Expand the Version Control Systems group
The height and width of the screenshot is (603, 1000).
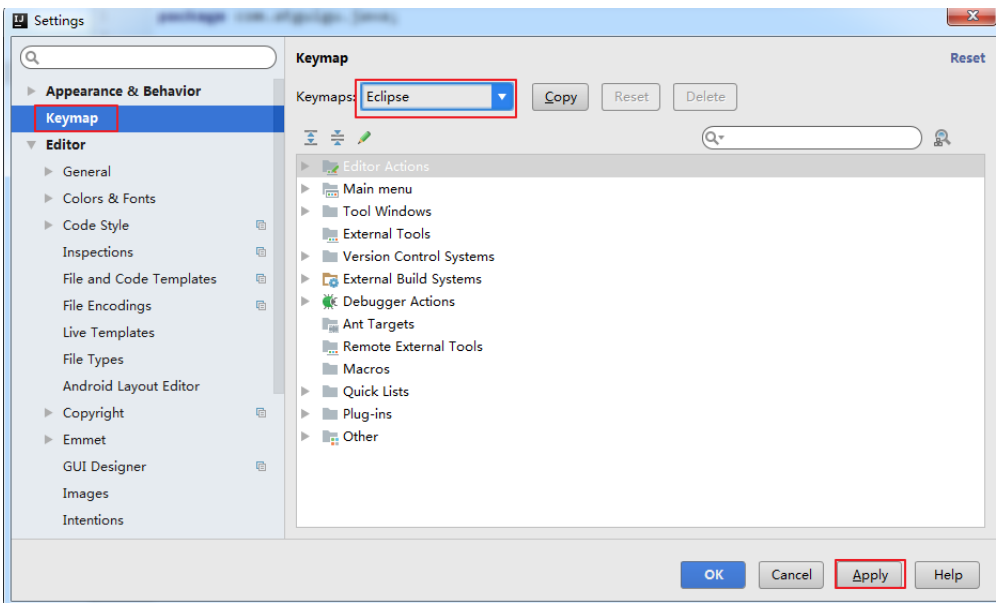coord(305,256)
